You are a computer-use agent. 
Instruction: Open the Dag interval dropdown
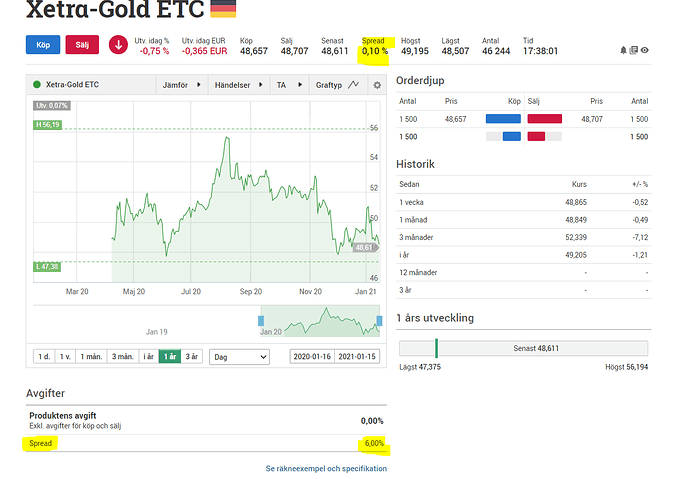(x=239, y=357)
